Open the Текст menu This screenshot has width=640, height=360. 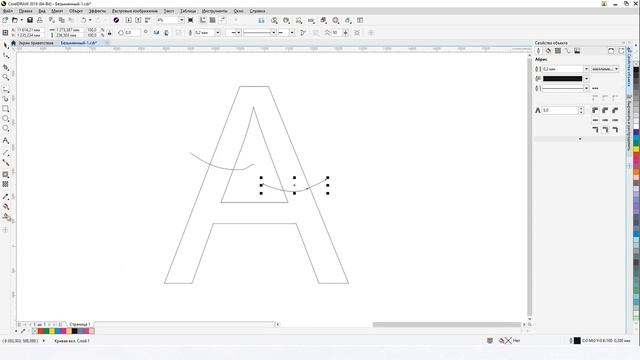tap(169, 11)
